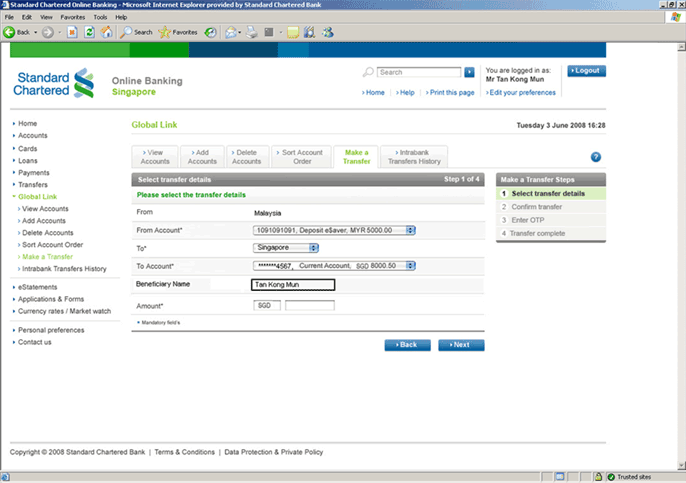Collapse the Global Link sidebar section
The image size is (686, 483).
tap(35, 197)
